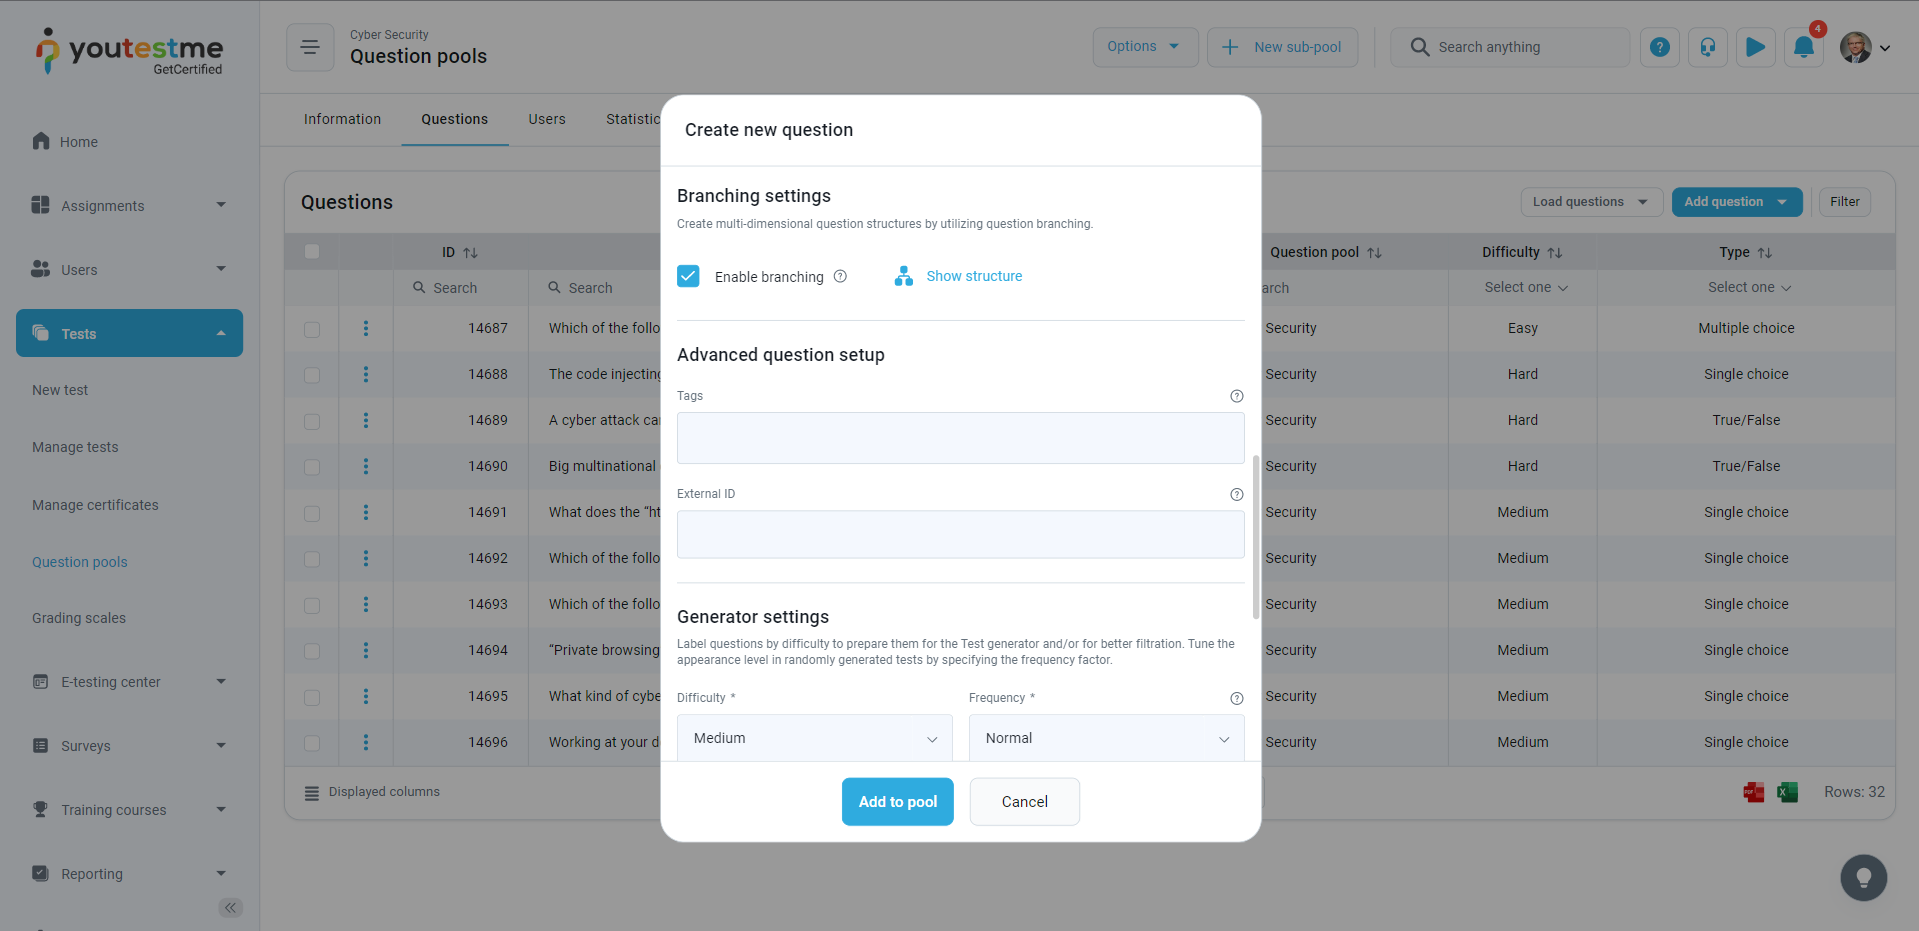Click the Add to pool button
Image resolution: width=1919 pixels, height=931 pixels.
coord(897,802)
